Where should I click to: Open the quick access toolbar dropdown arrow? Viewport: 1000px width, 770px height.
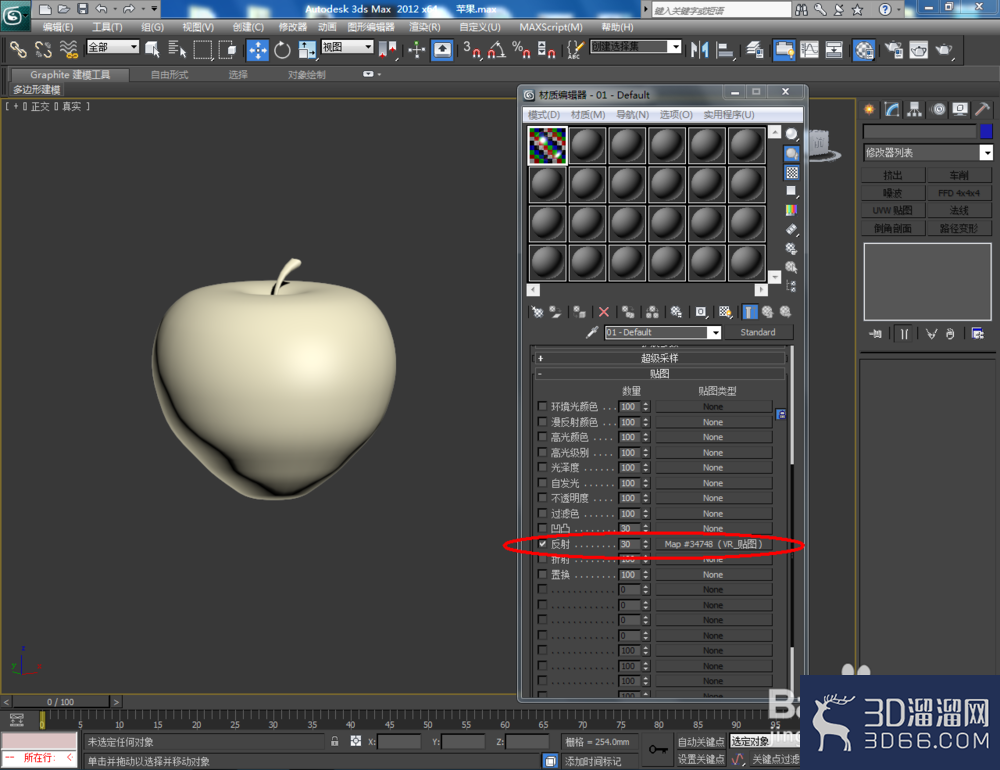point(154,9)
